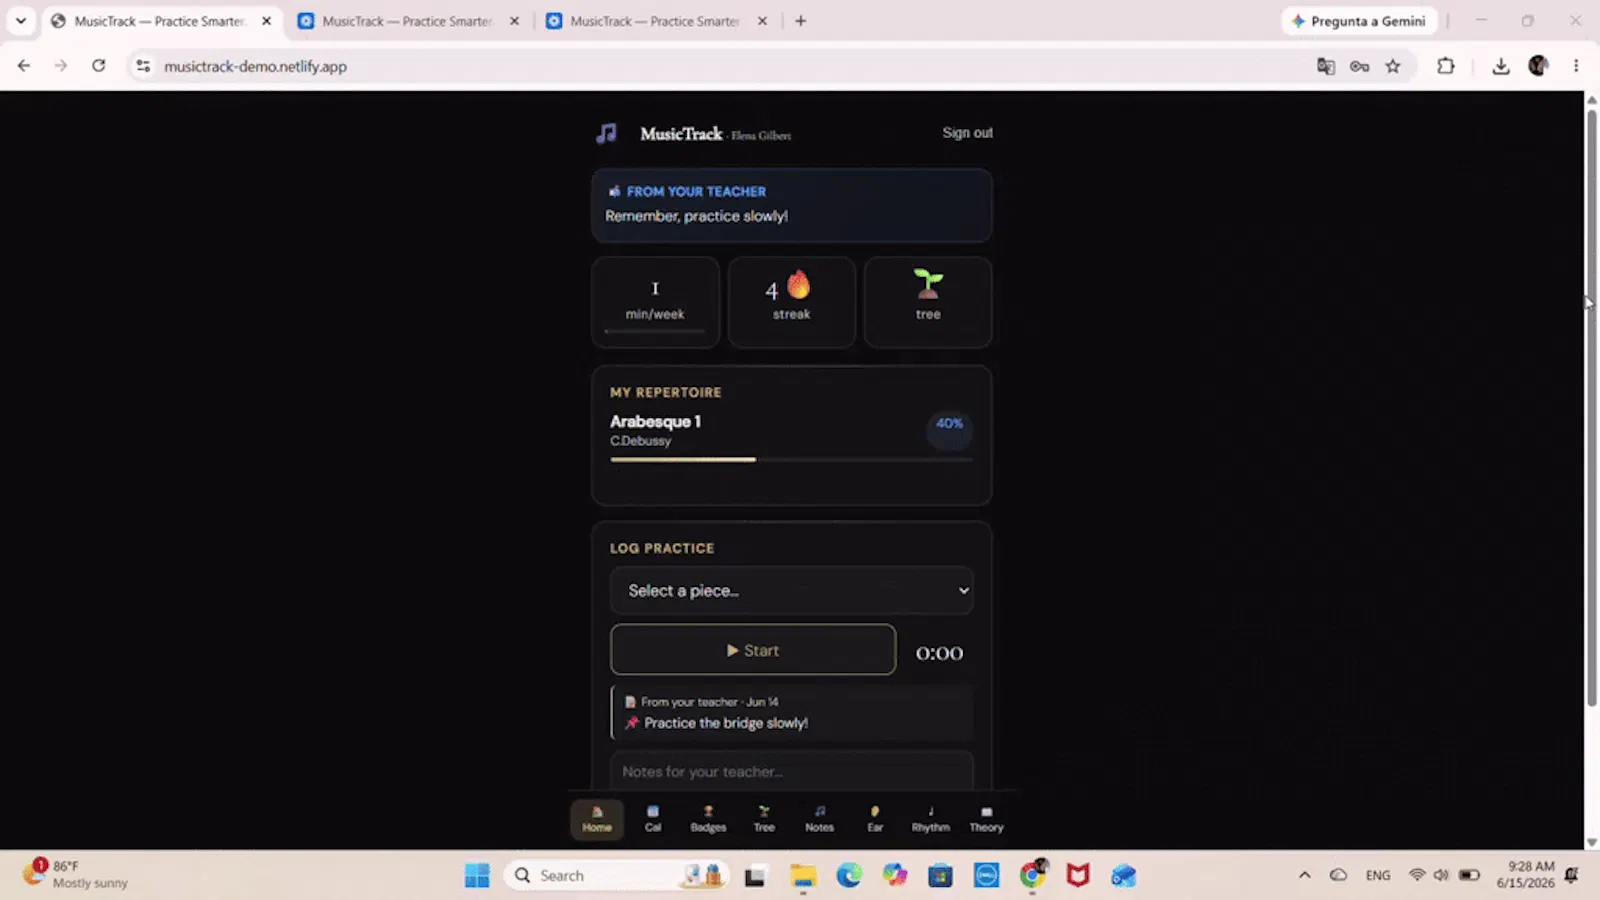Image resolution: width=1600 pixels, height=900 pixels.
Task: Close the second MusicTrack tab
Action: coord(514,21)
